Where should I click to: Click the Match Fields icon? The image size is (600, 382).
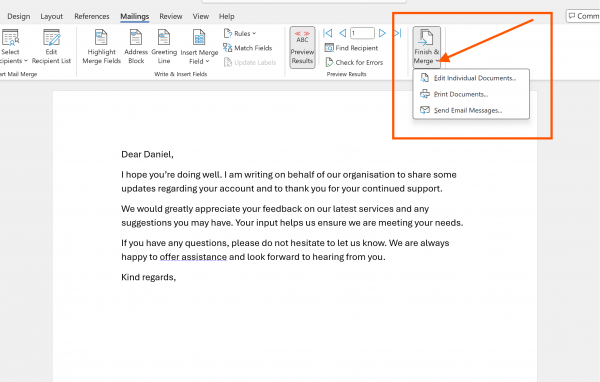click(227, 48)
